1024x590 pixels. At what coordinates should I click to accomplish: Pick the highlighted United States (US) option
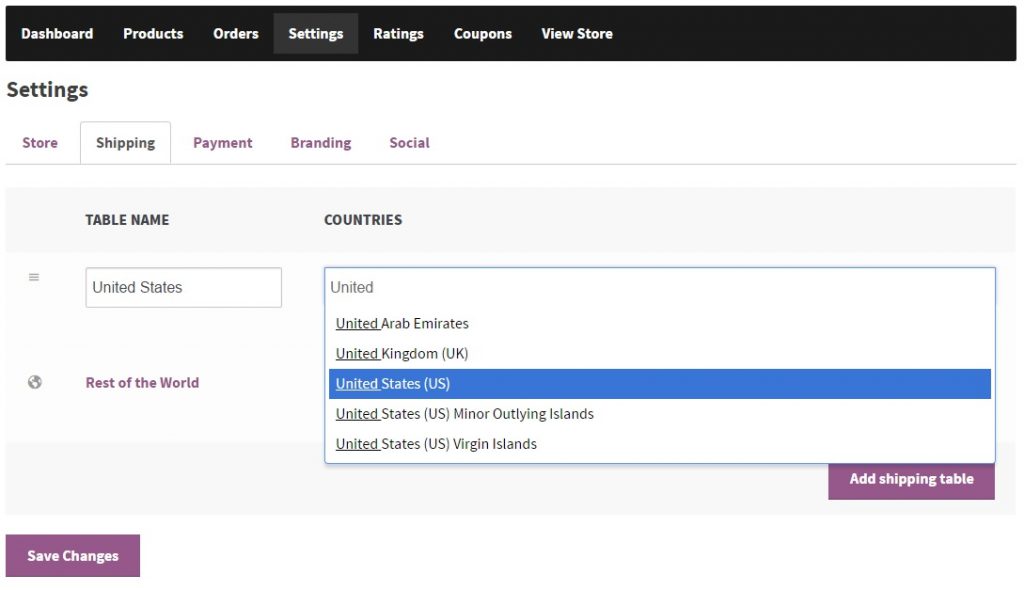tap(393, 384)
